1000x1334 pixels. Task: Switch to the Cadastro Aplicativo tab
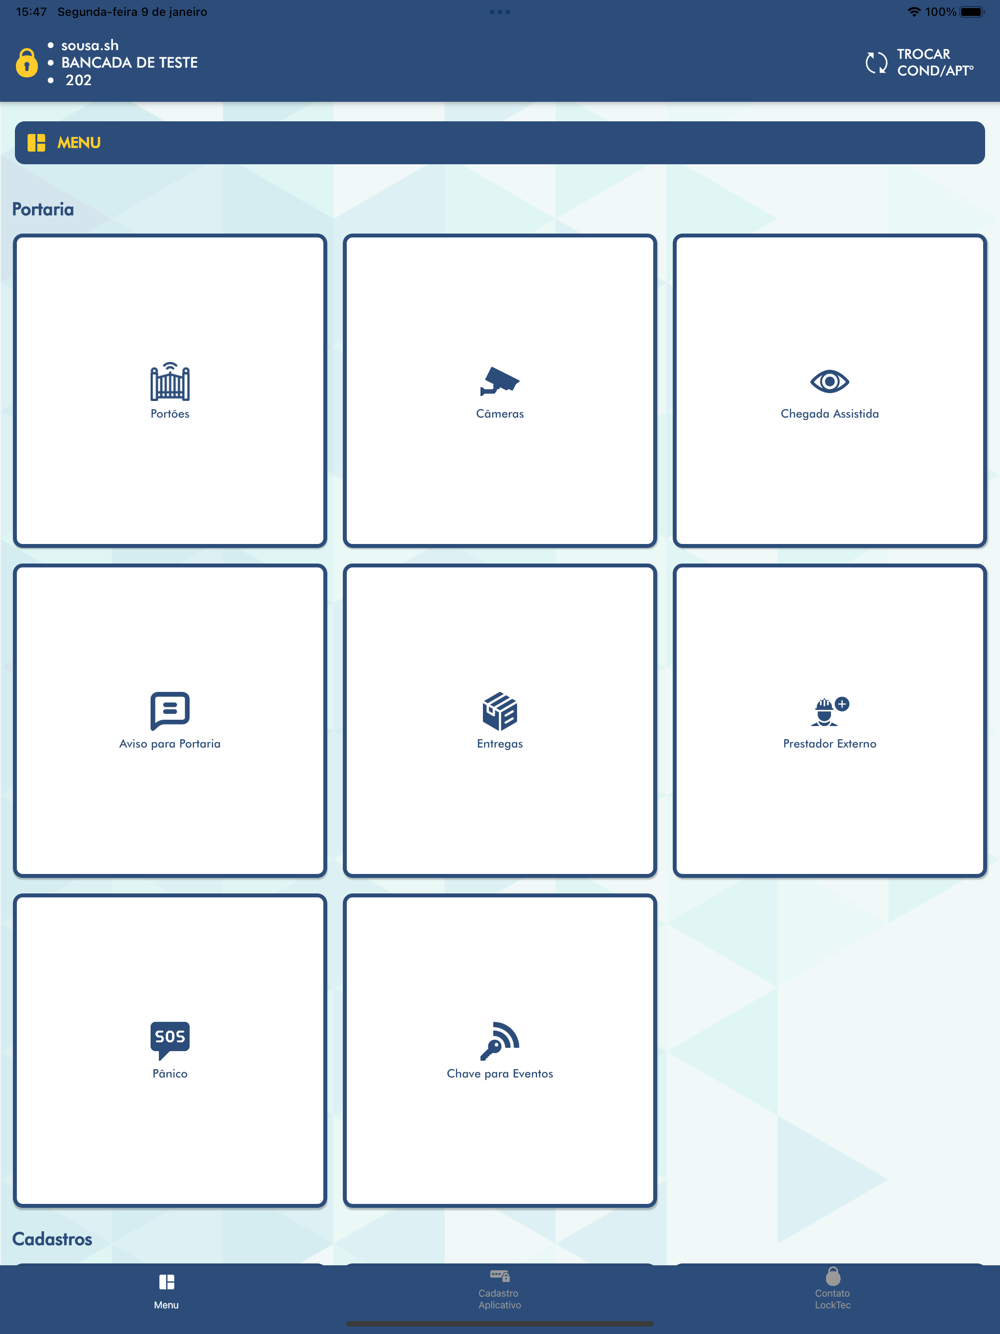pos(499,1290)
